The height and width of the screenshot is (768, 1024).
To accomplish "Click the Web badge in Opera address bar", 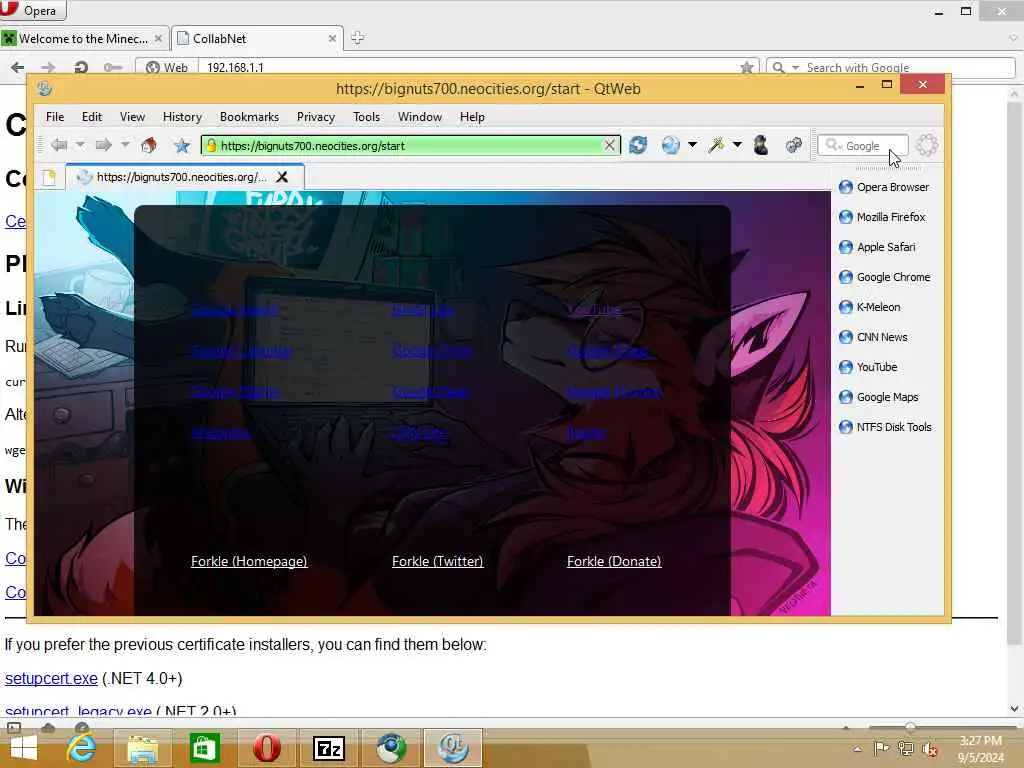I will click(167, 67).
